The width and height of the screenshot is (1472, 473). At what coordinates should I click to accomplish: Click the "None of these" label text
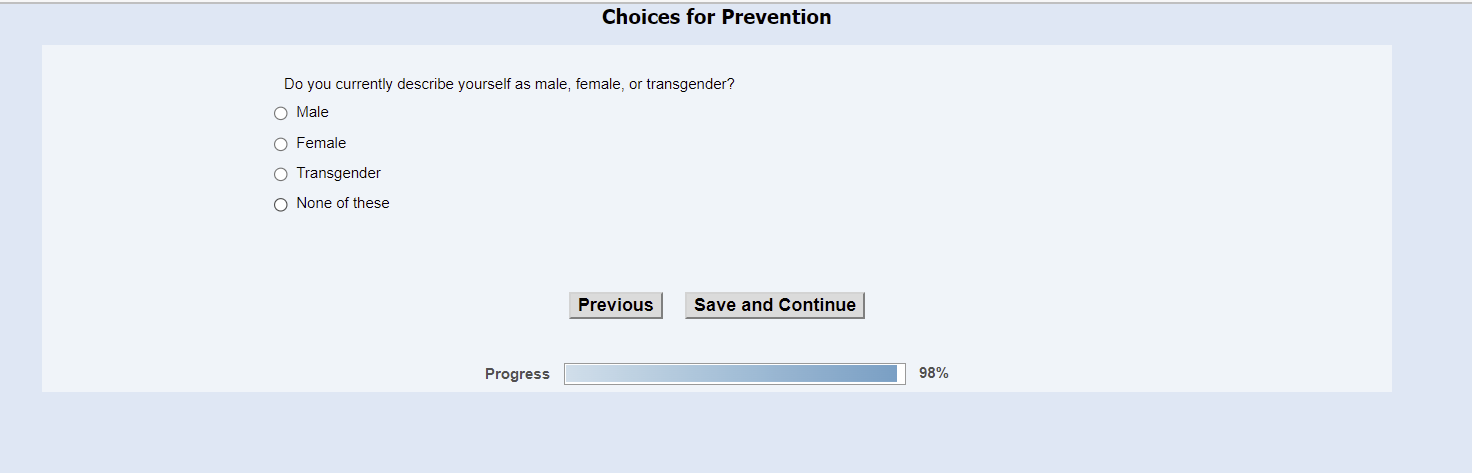point(343,203)
